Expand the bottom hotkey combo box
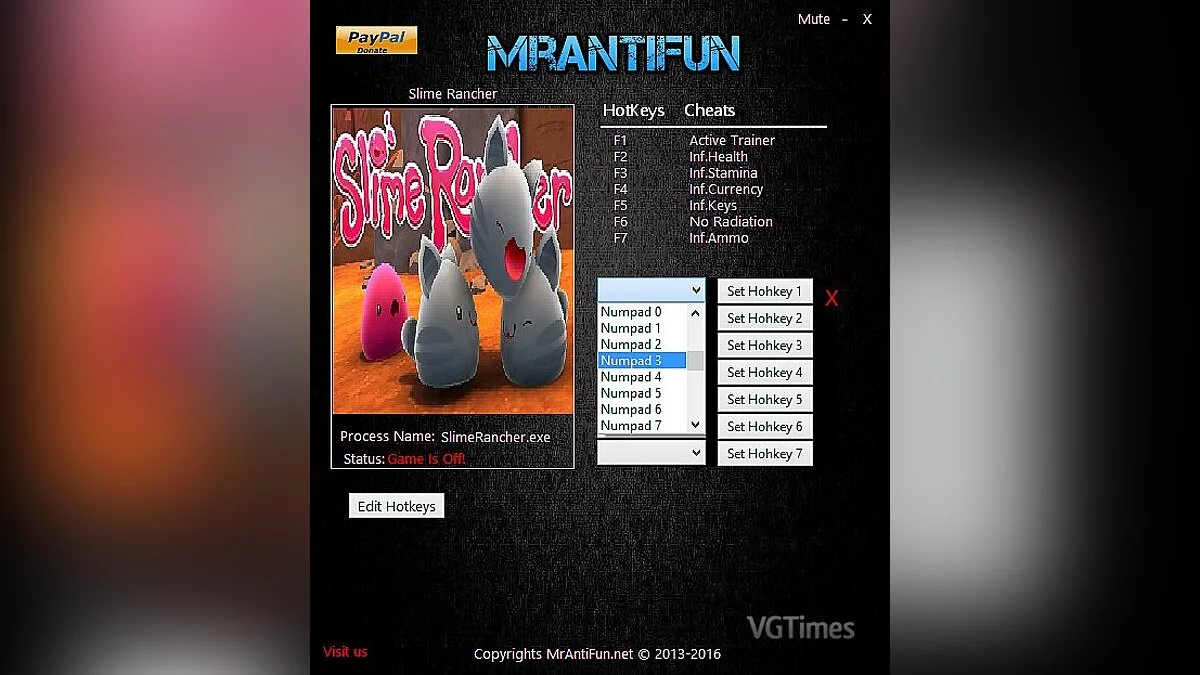The width and height of the screenshot is (1200, 675). [x=696, y=453]
